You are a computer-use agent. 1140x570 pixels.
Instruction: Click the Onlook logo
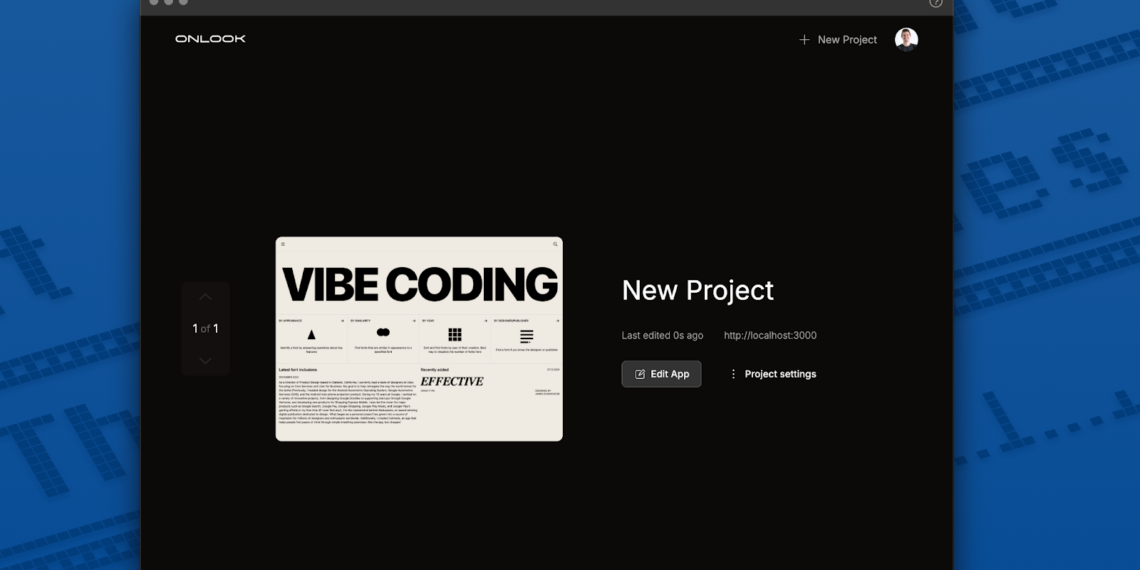(x=210, y=39)
